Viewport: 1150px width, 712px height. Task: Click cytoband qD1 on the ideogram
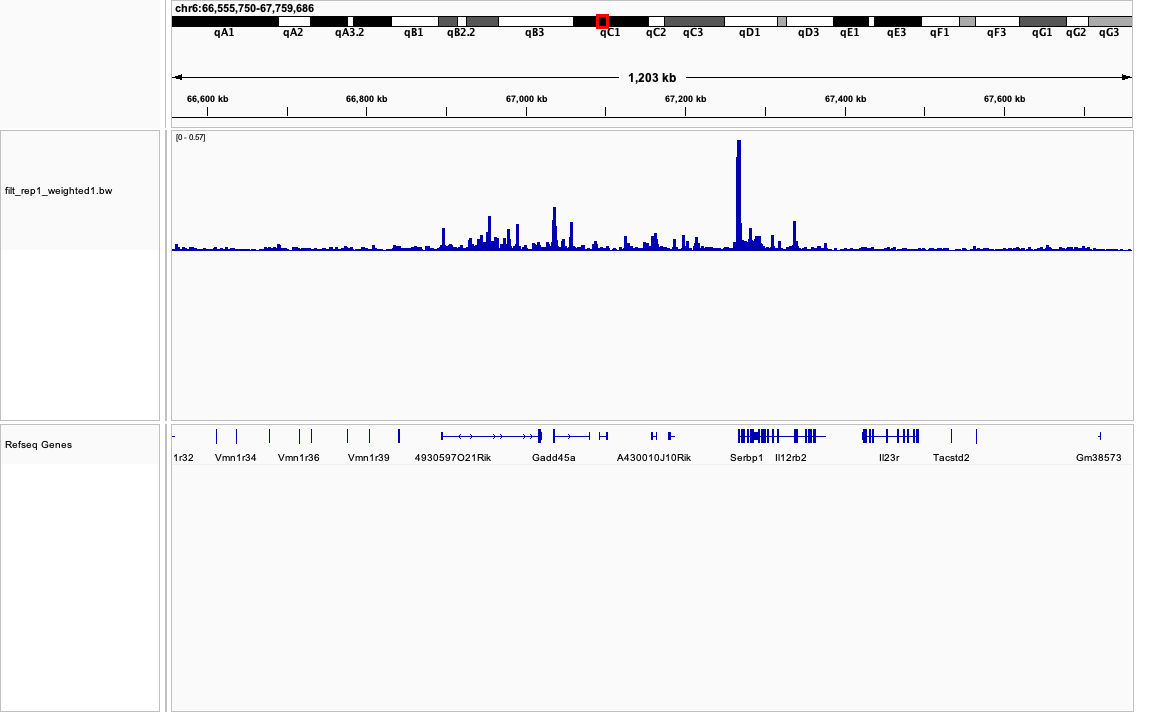(749, 21)
